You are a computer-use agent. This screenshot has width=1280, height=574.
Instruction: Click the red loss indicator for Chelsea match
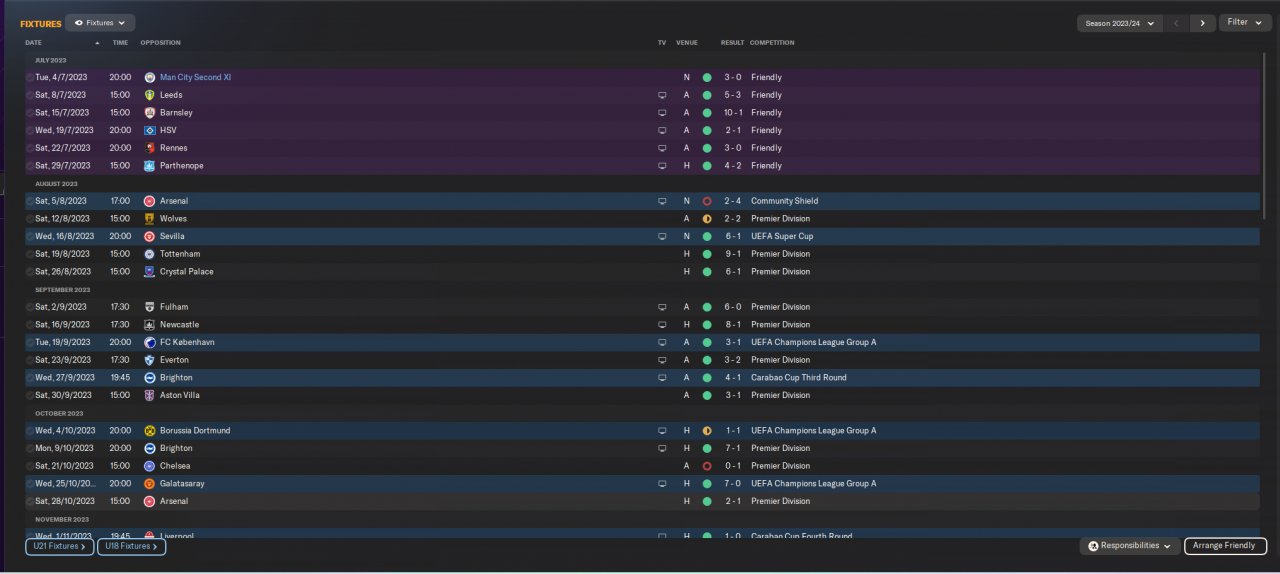pos(707,466)
